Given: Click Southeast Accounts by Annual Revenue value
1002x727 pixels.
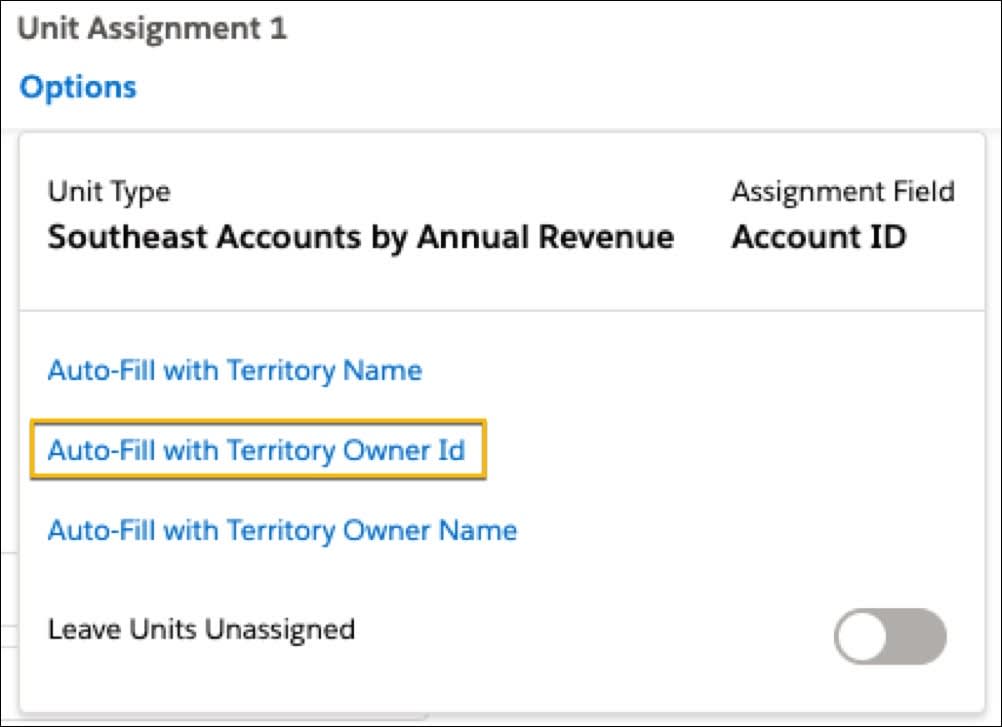Looking at the screenshot, I should click(361, 237).
